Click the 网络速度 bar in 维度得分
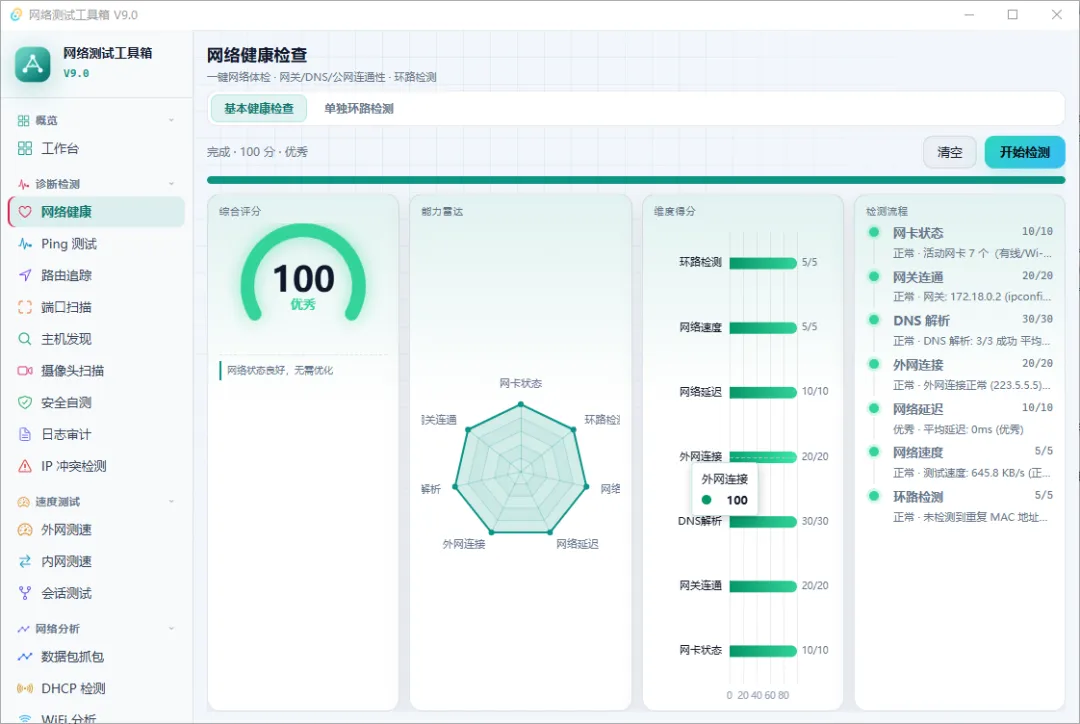The width and height of the screenshot is (1080, 724). 762,327
